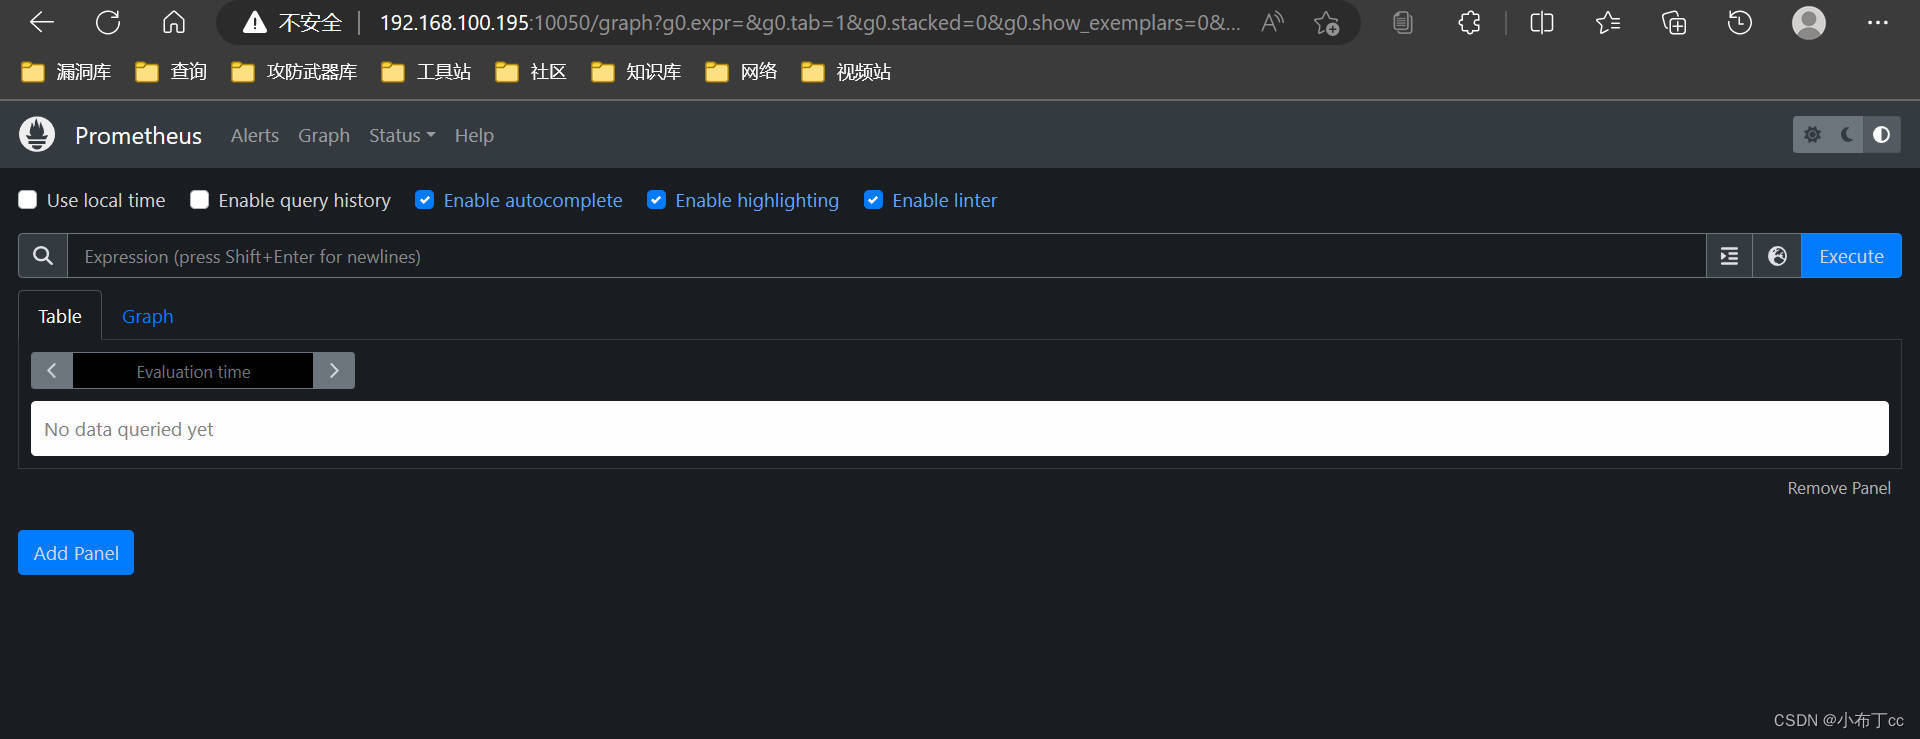Open browser settings and more menu
The image size is (1920, 739).
tap(1878, 22)
